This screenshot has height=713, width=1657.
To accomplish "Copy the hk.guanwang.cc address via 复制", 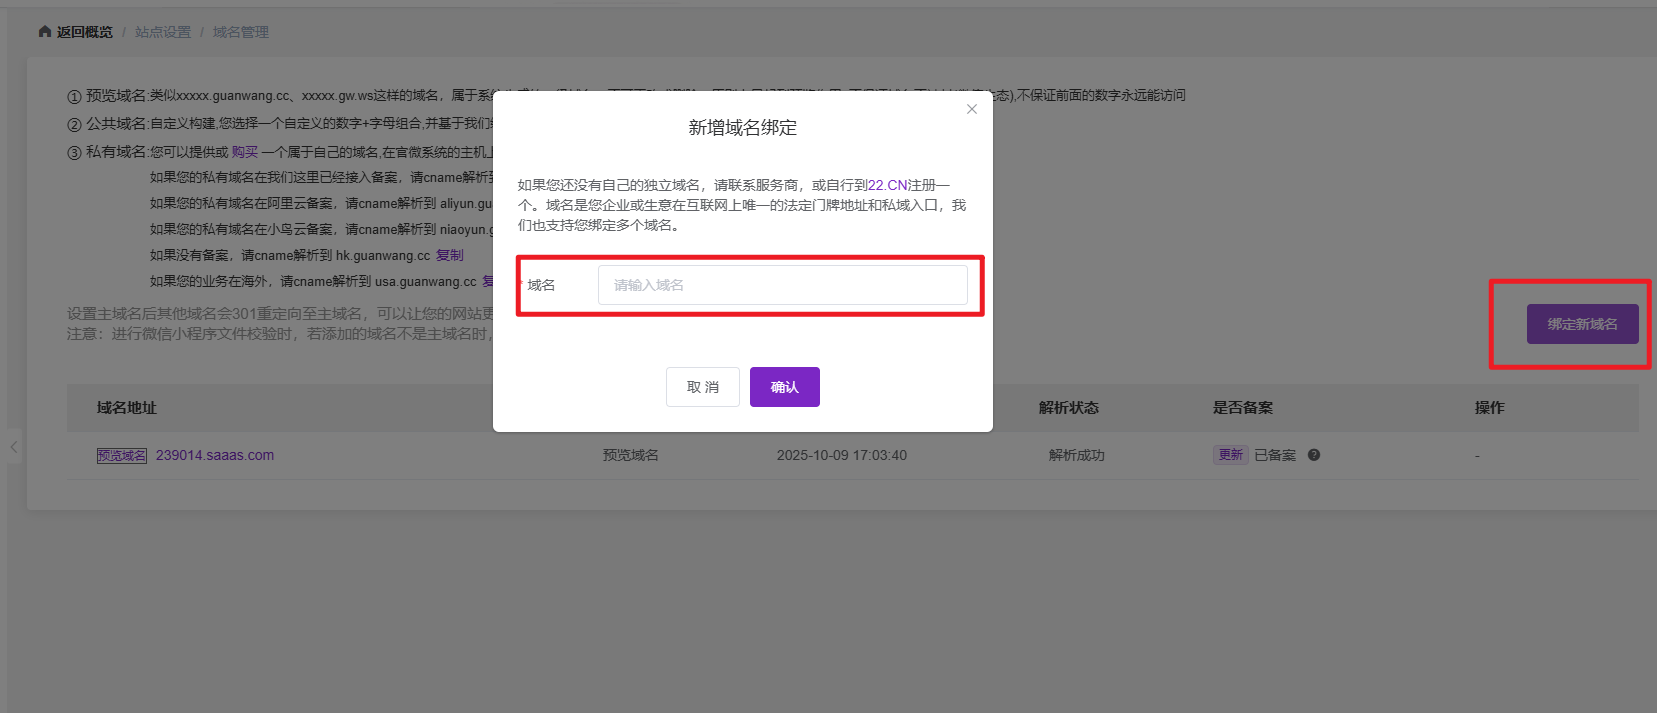I will [x=450, y=255].
